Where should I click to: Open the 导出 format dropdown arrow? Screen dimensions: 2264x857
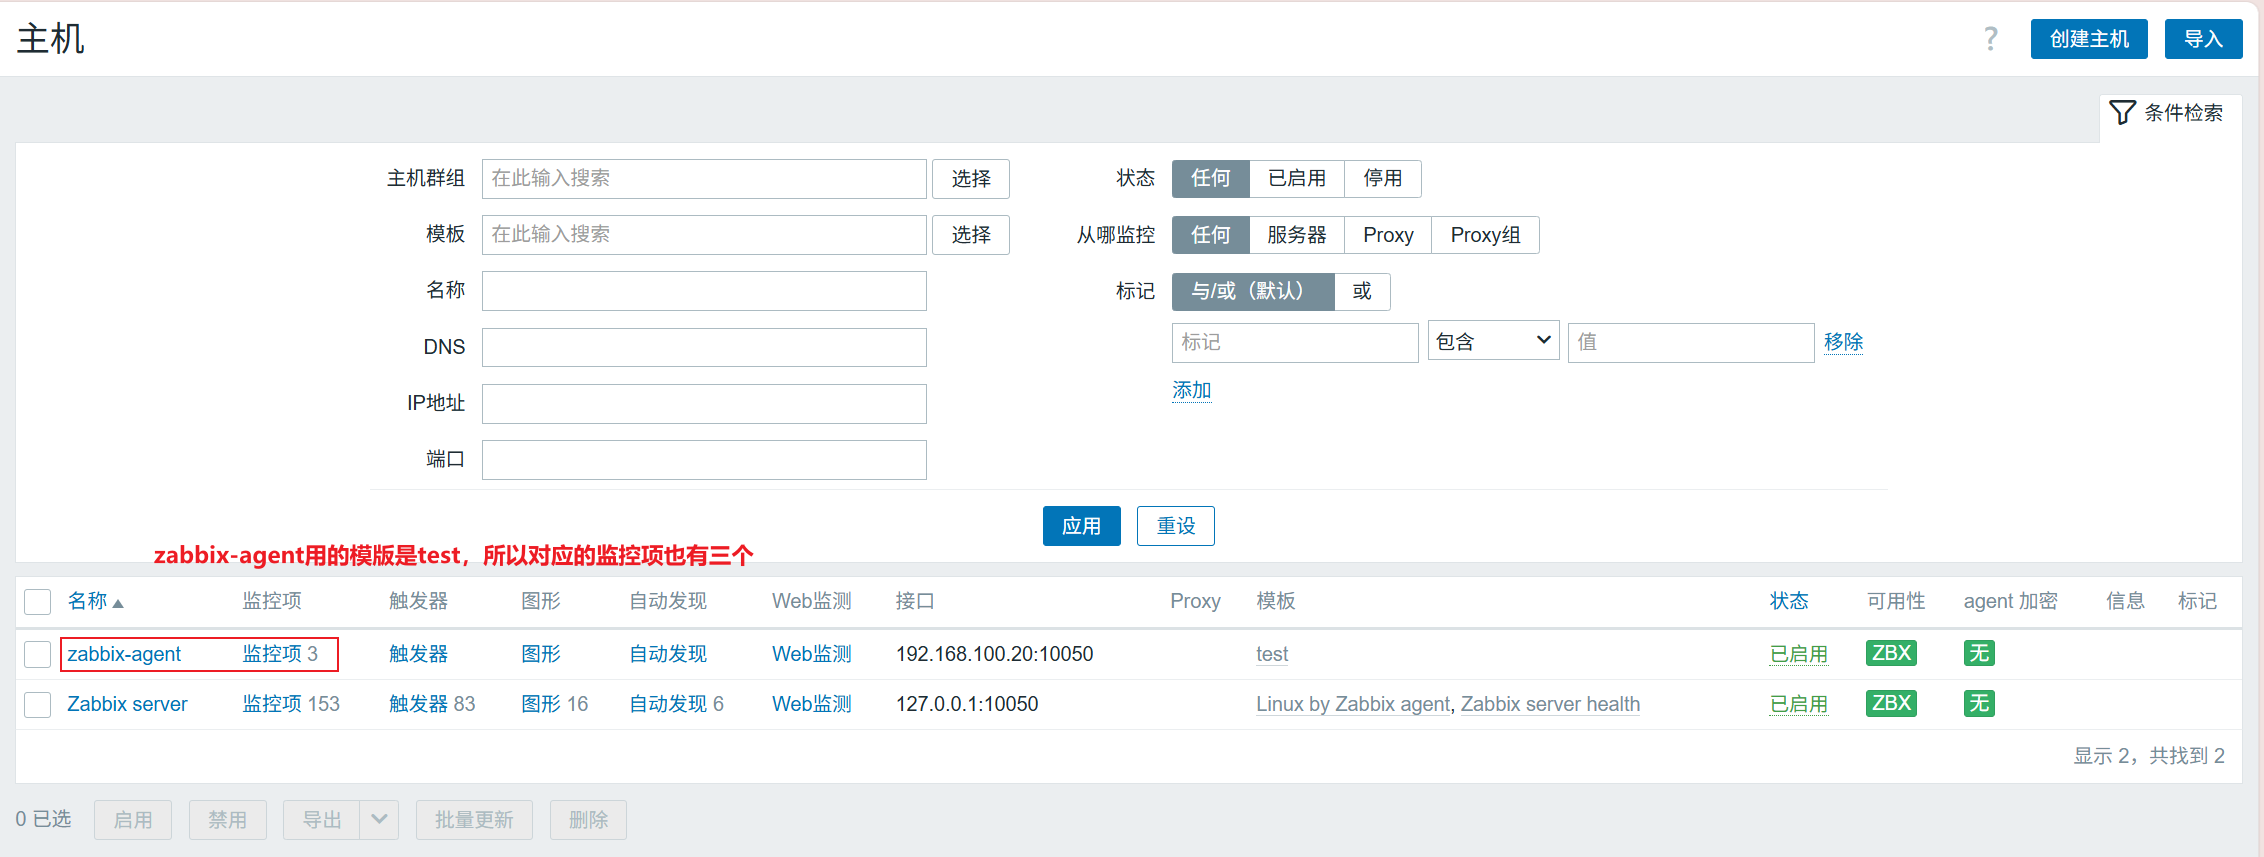coord(379,820)
